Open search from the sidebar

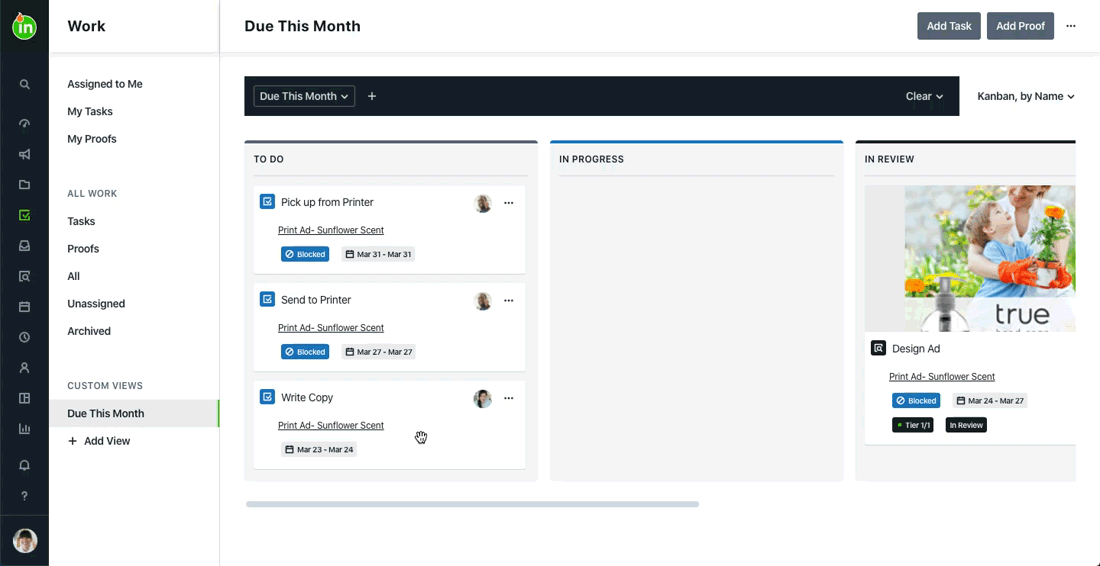tap(25, 85)
